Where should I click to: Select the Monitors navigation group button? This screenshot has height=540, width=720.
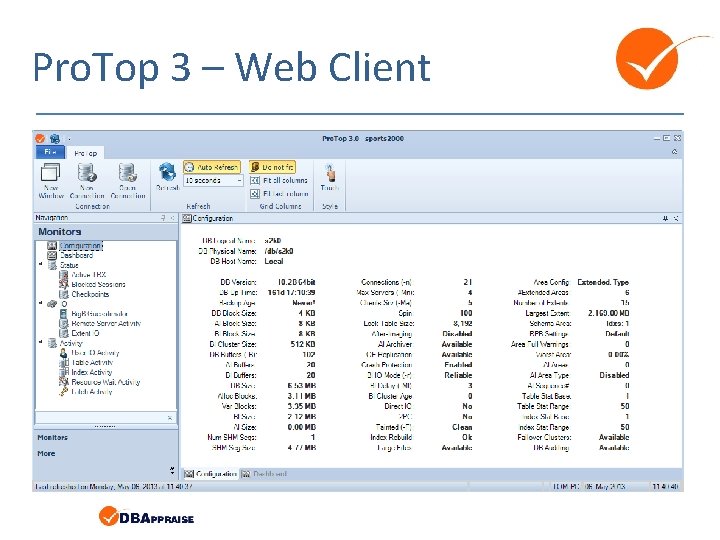coord(105,438)
